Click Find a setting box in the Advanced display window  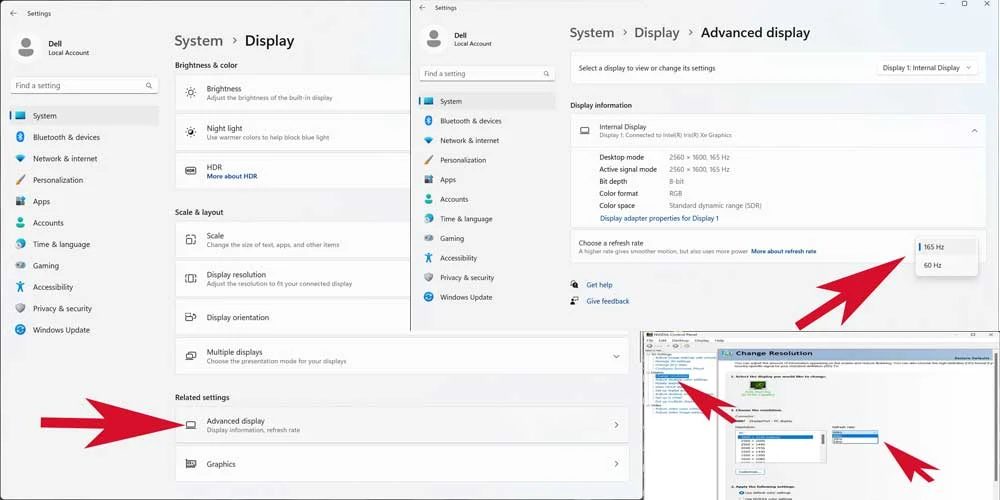click(487, 73)
